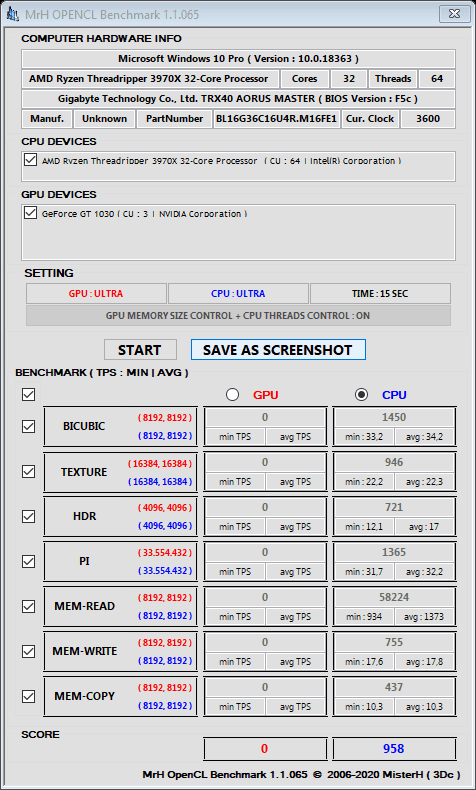Click the MEM-READ CPU score 58224

click(x=394, y=597)
